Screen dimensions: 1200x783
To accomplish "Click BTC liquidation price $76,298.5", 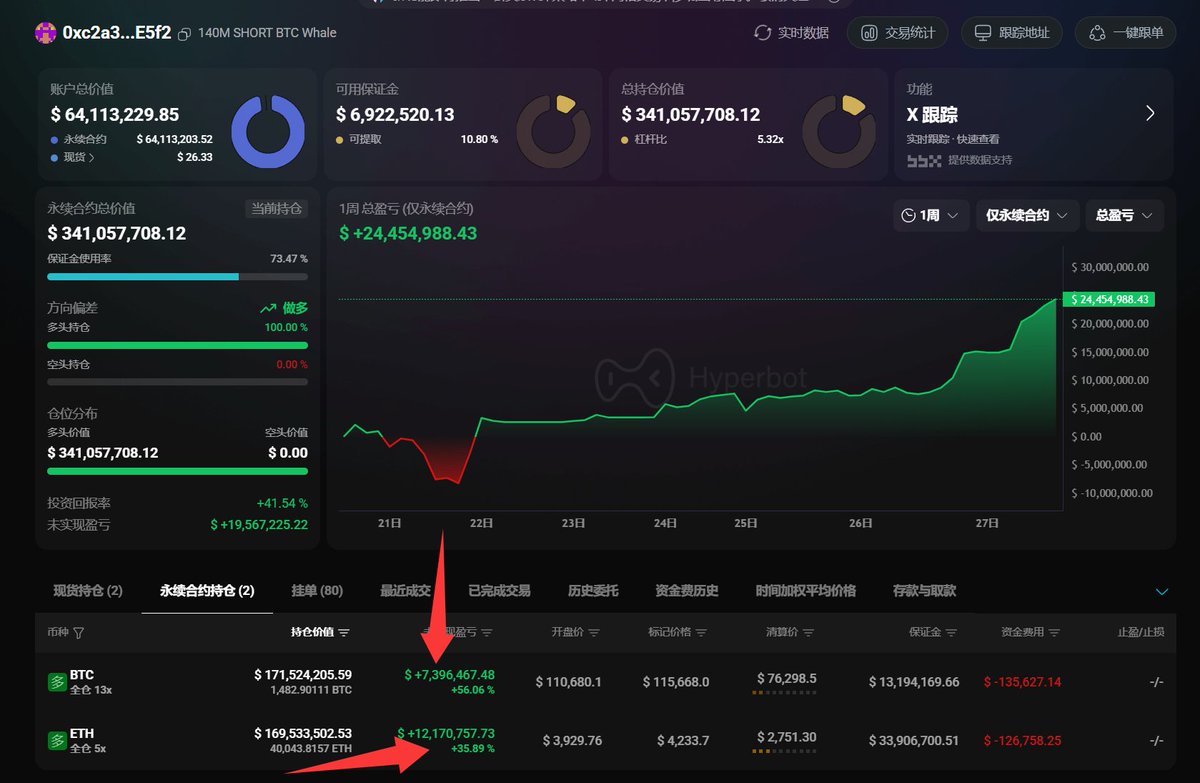I will [787, 678].
